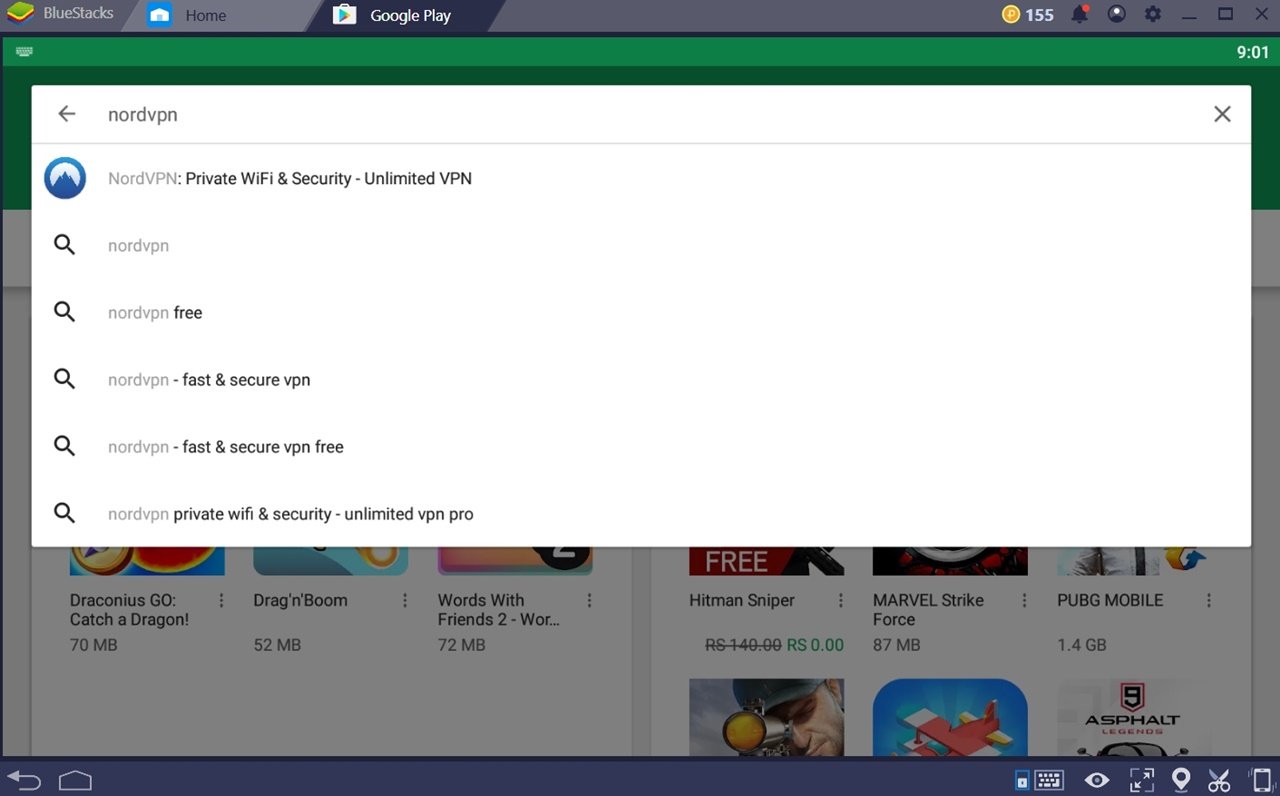1280x796 pixels.
Task: Click Hitman Sniper price RS 0.00
Action: (815, 645)
